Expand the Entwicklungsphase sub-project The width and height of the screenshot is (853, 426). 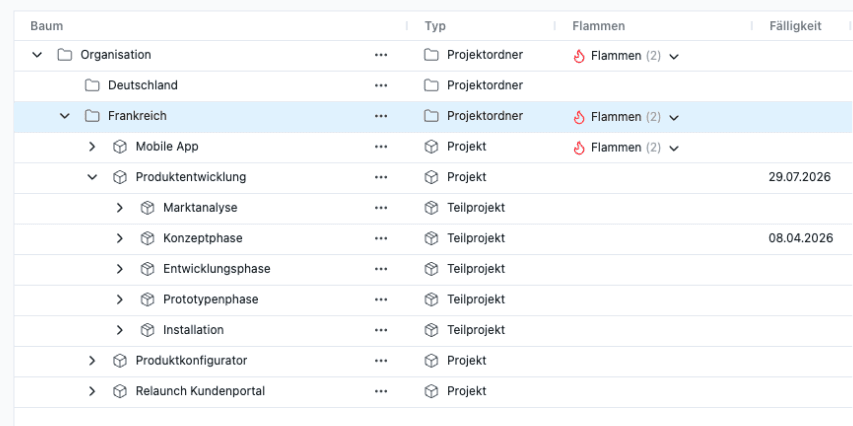120,269
